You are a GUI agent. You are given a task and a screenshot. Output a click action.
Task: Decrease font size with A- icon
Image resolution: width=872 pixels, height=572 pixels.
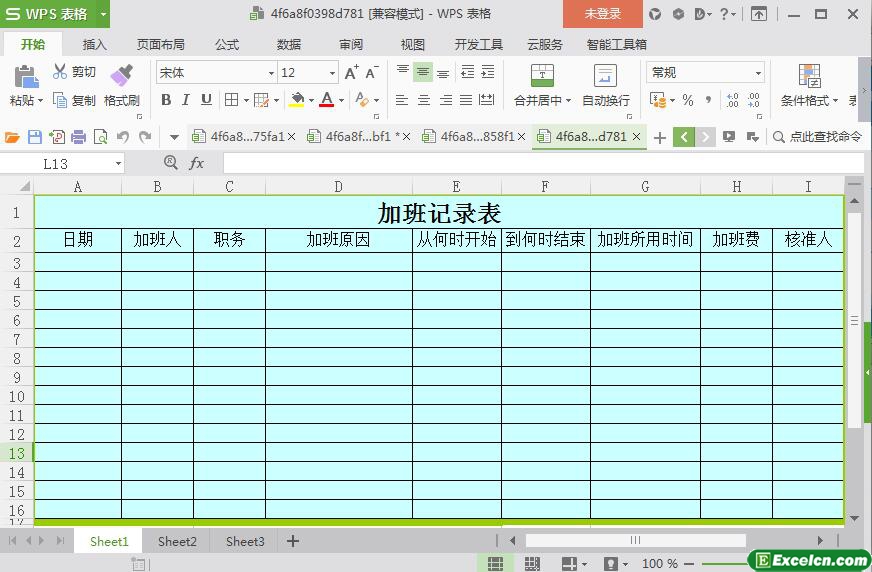pyautogui.click(x=372, y=72)
